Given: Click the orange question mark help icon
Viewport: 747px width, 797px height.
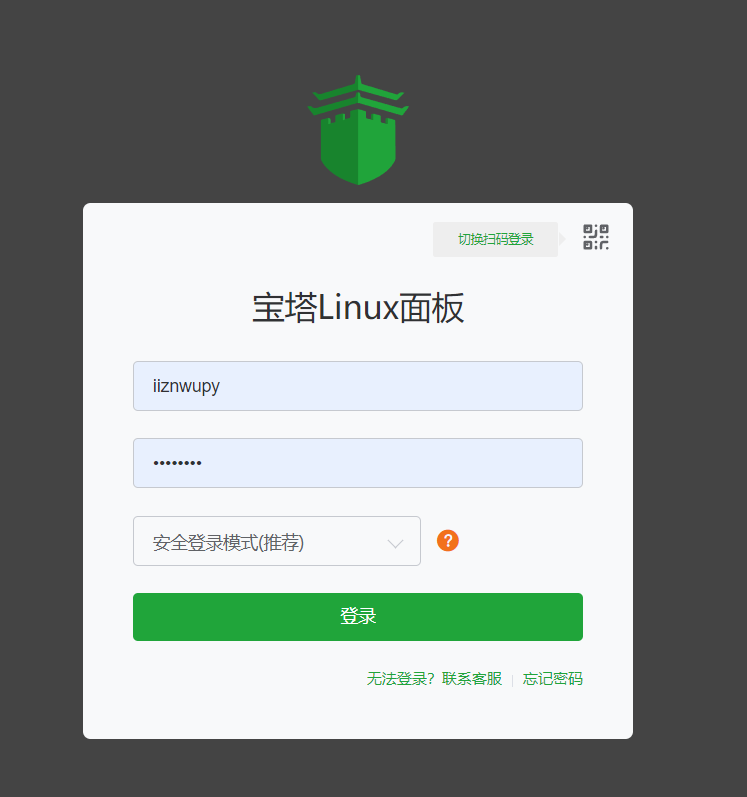Looking at the screenshot, I should coord(448,540).
